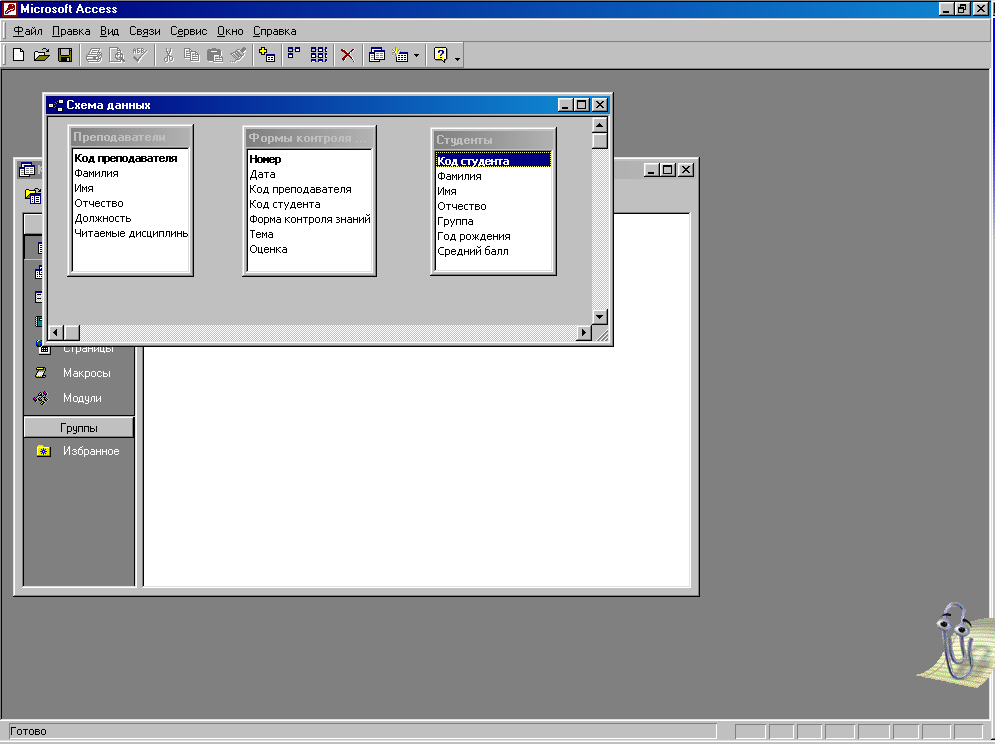Click the red X Clear Layout icon

(x=347, y=55)
